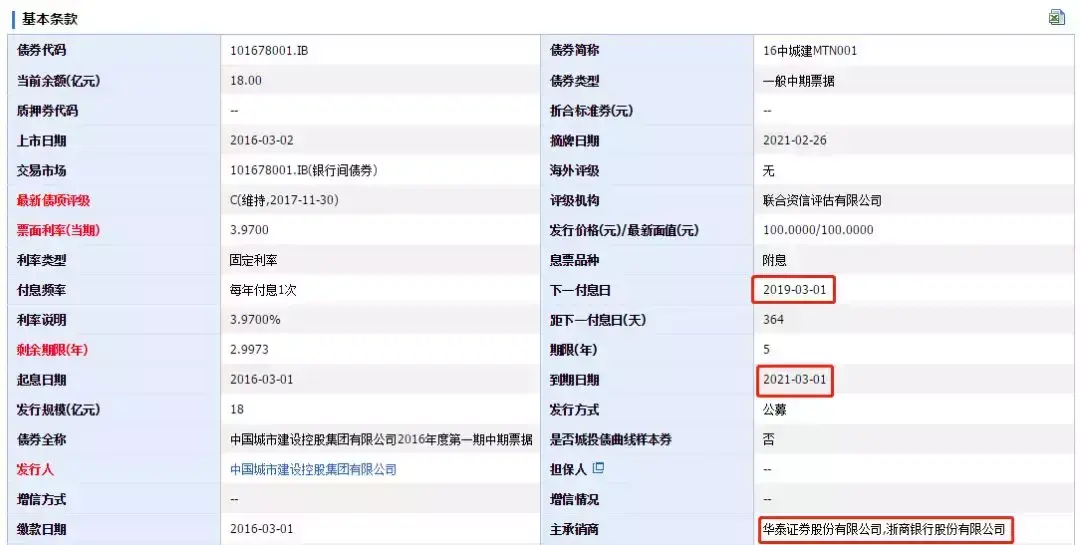Click rate description 3.9700%

[256, 320]
